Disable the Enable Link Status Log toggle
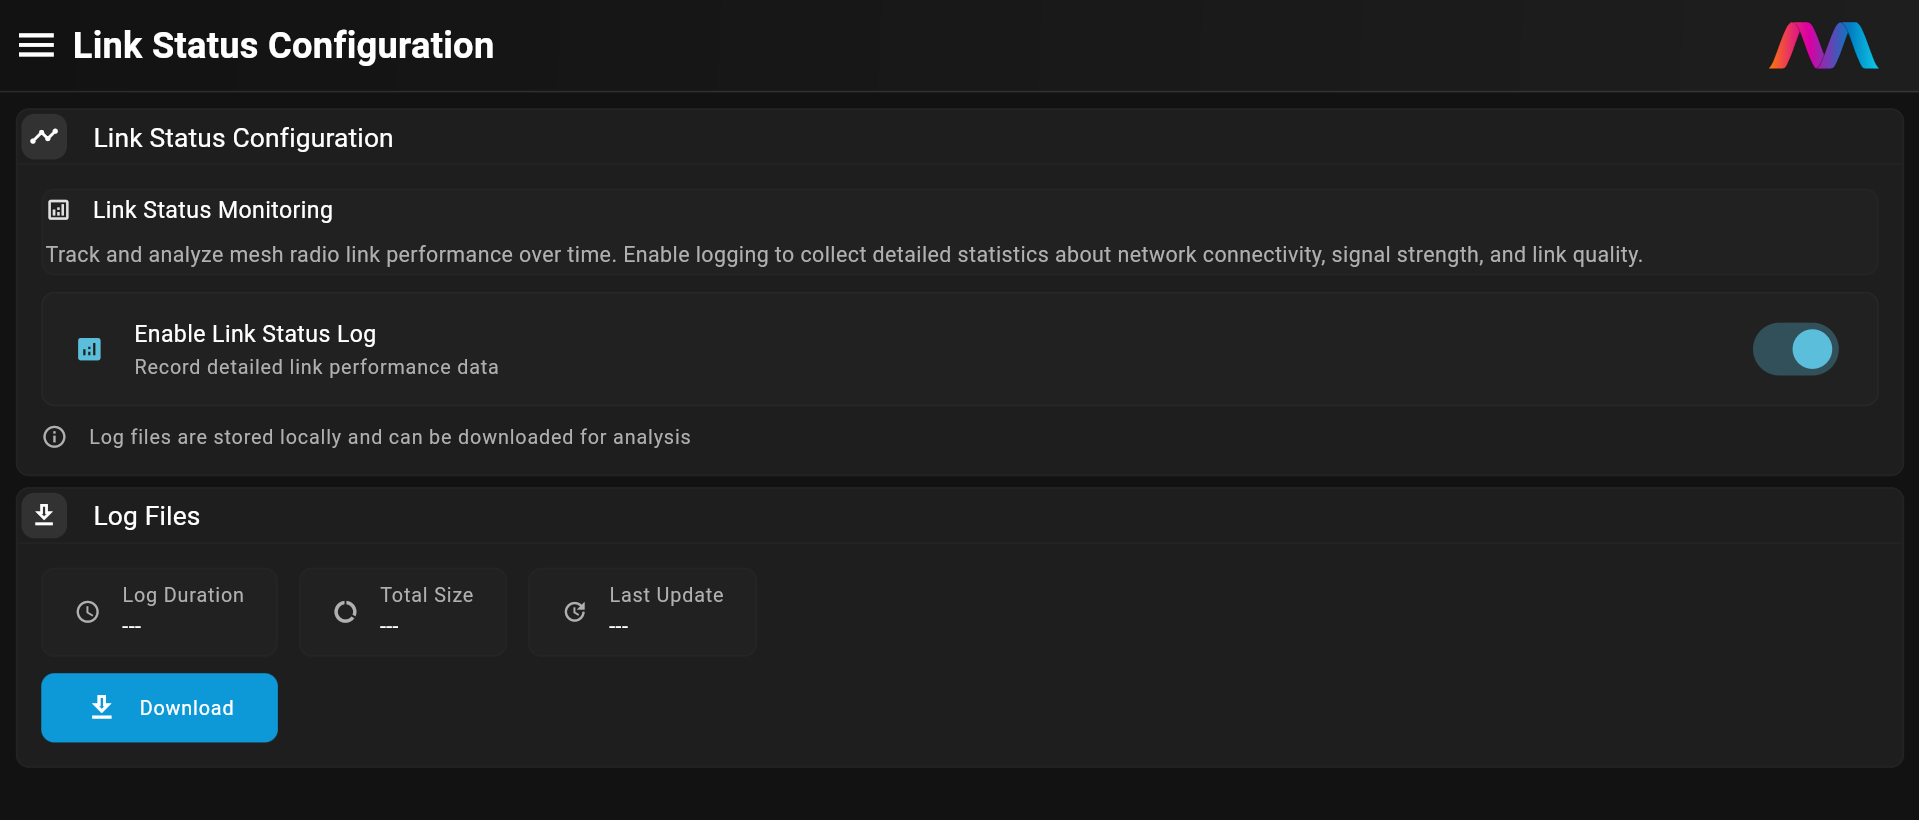The image size is (1919, 820). click(x=1795, y=349)
